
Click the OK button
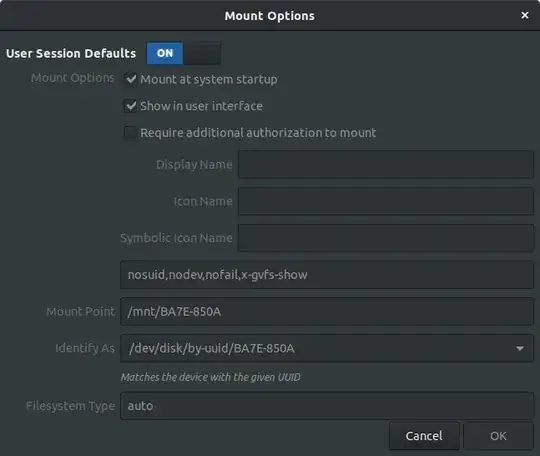(498, 436)
